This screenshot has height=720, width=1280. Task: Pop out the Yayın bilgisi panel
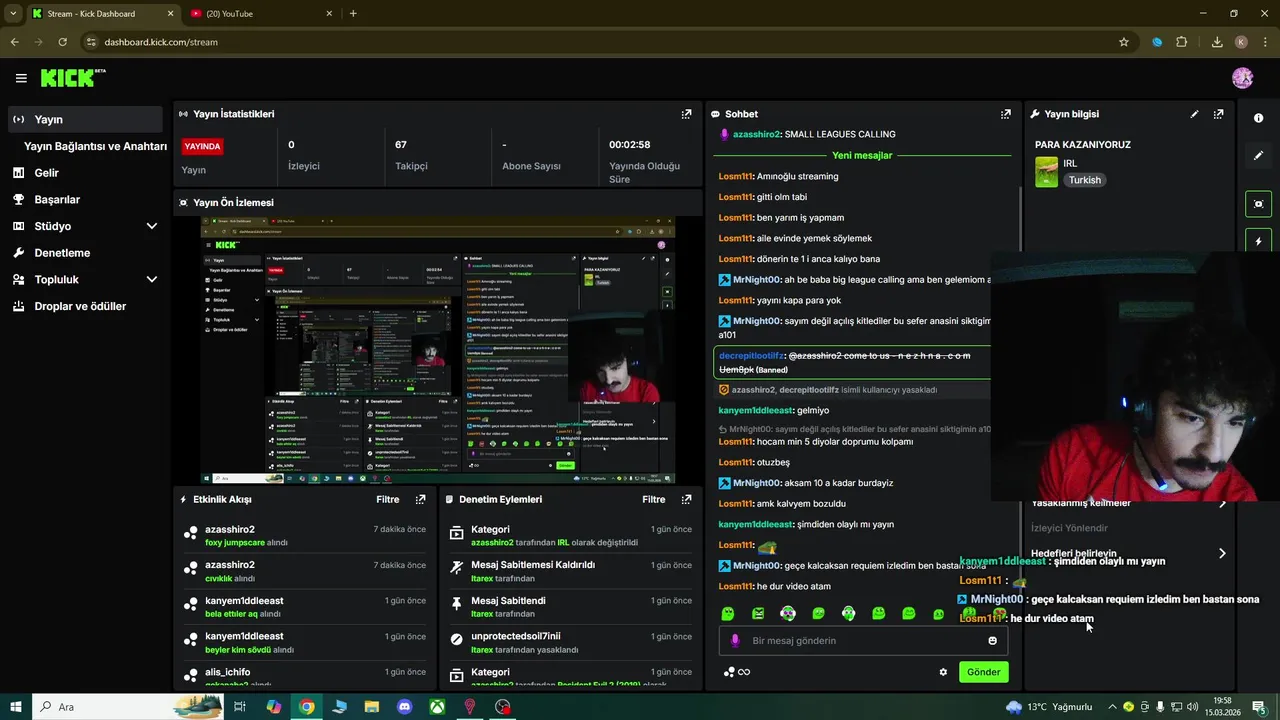[x=1218, y=114]
